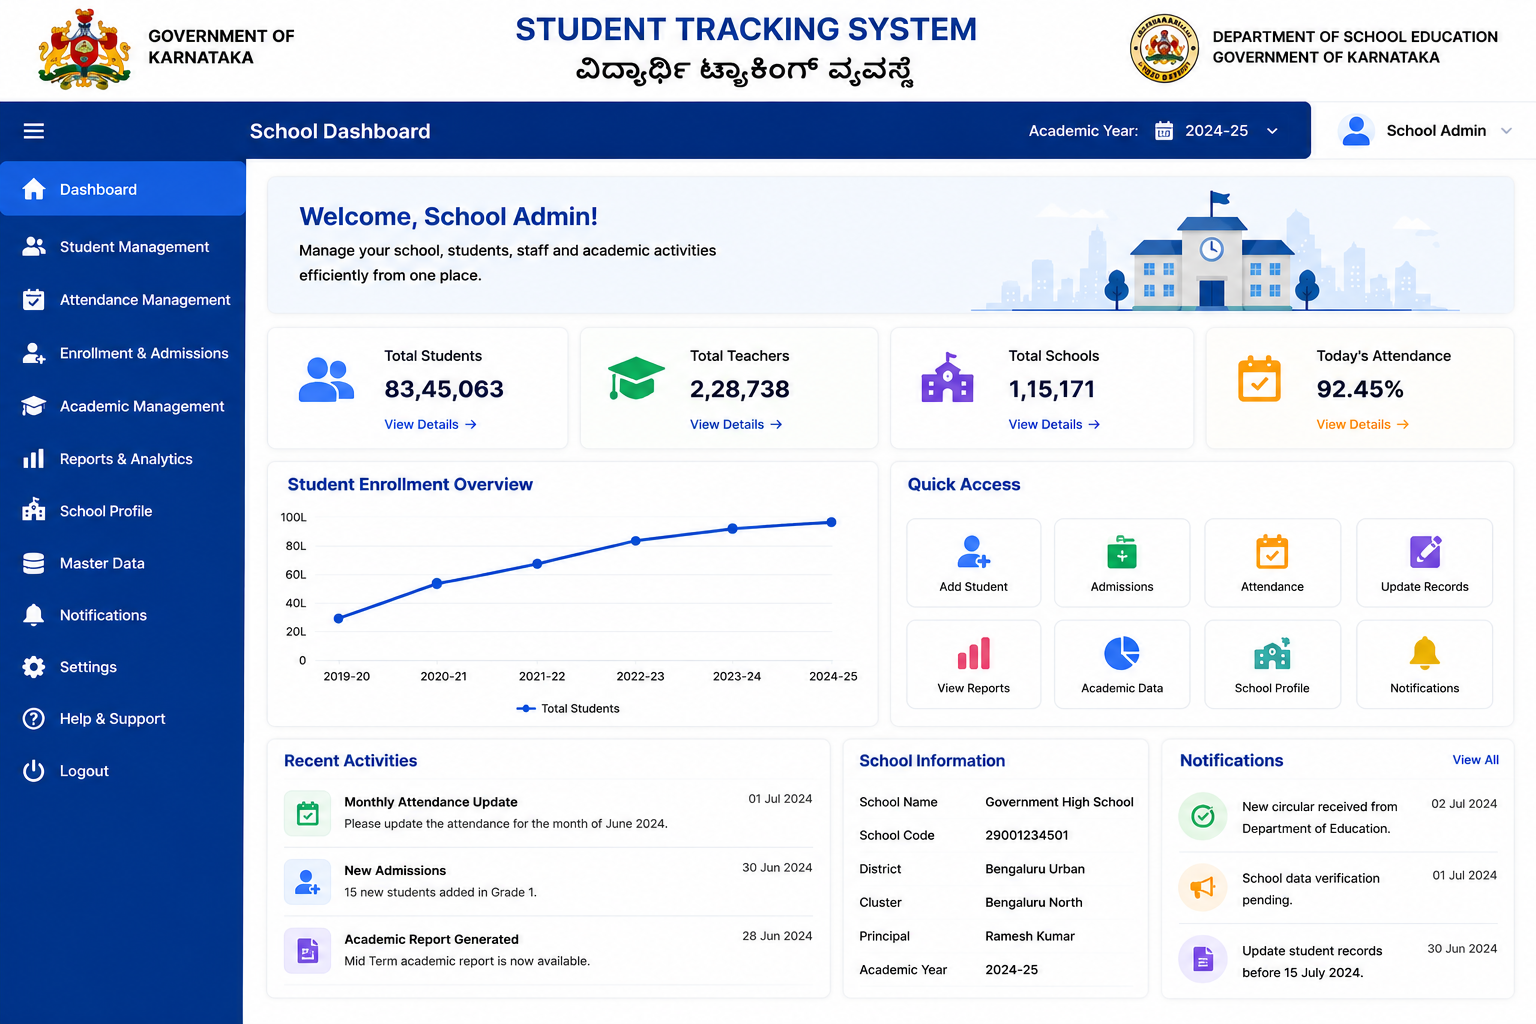Open View Reports bar chart icon

[973, 653]
